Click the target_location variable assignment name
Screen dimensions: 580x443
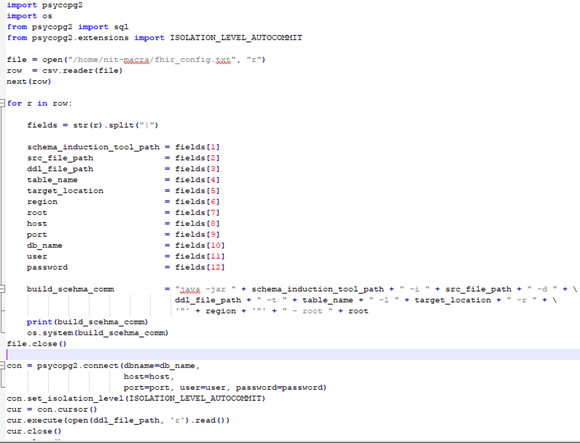click(x=65, y=191)
